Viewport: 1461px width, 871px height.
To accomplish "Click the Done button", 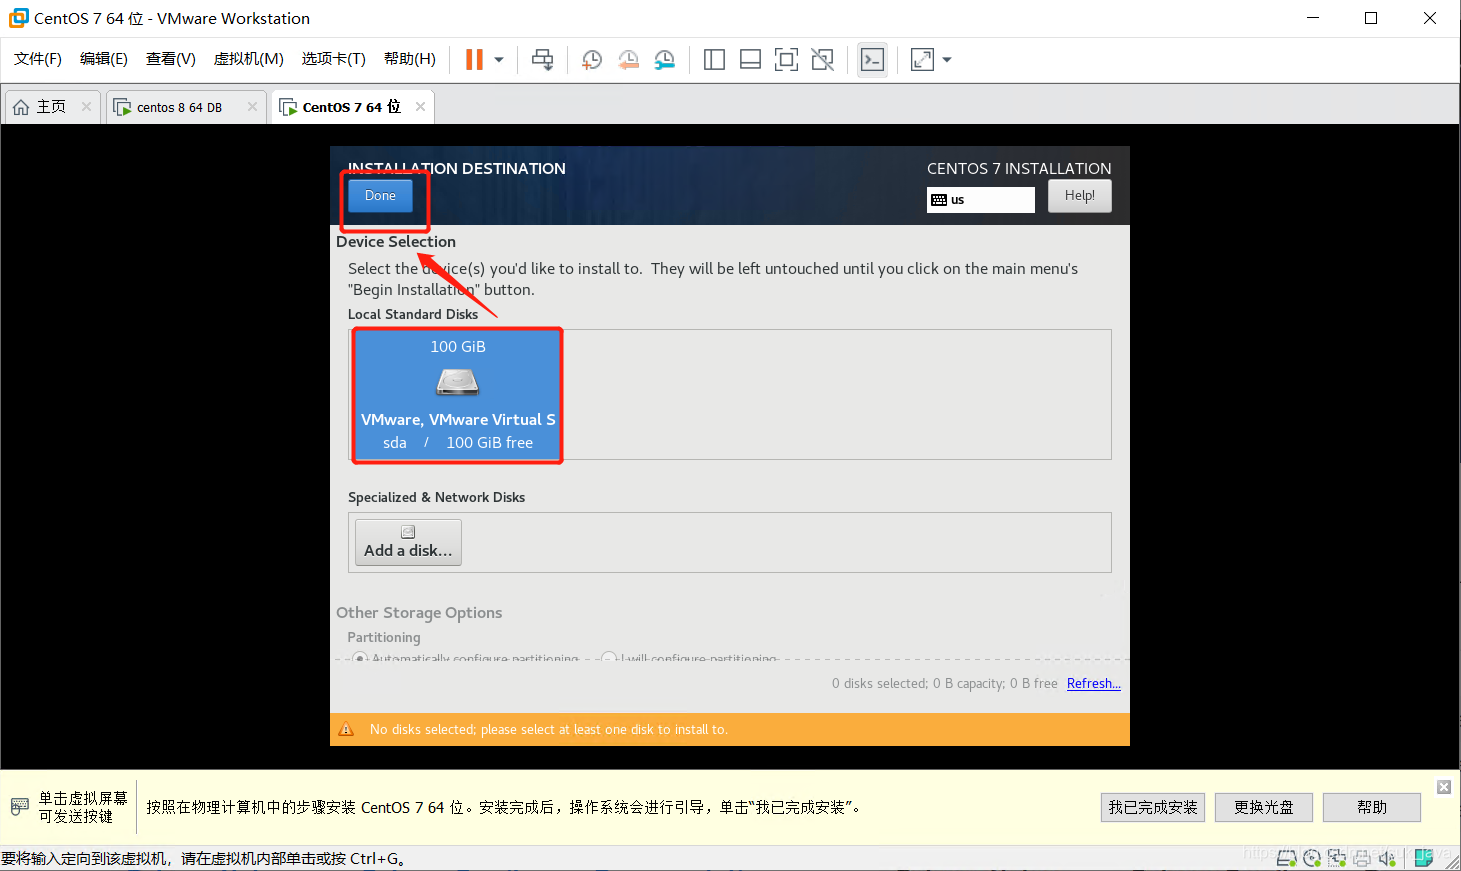I will tap(380, 196).
